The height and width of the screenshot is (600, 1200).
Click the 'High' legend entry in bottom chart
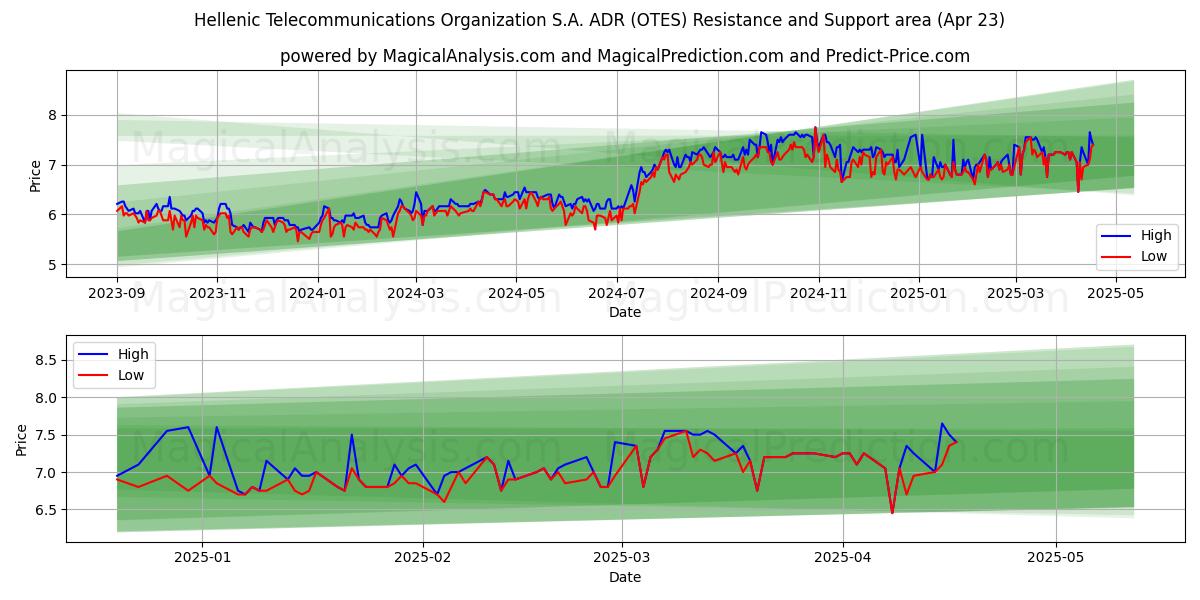(x=112, y=354)
